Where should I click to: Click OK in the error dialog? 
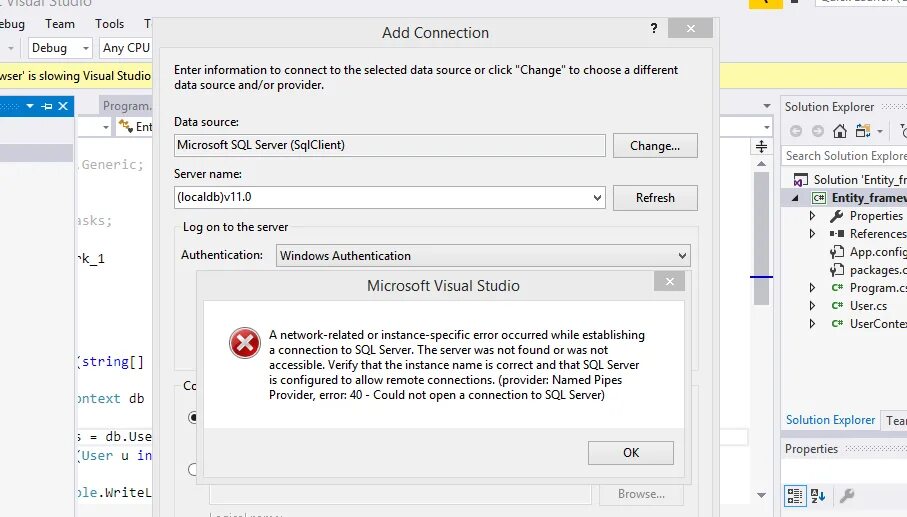point(631,453)
